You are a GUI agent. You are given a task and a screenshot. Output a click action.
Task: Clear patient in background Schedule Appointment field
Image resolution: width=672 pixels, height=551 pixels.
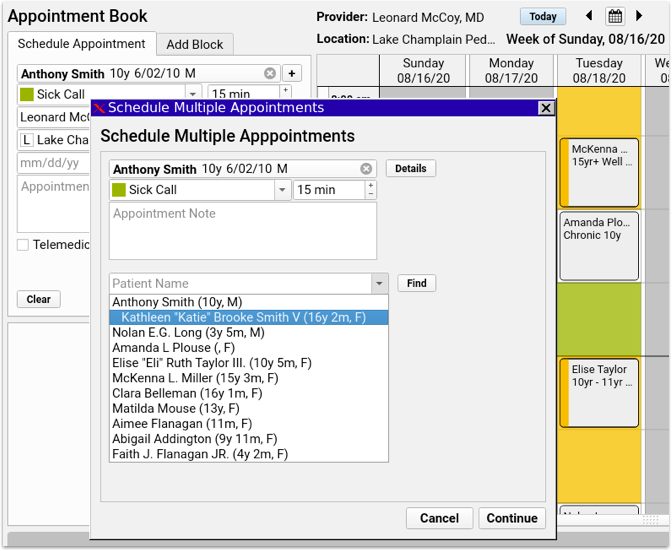[270, 74]
